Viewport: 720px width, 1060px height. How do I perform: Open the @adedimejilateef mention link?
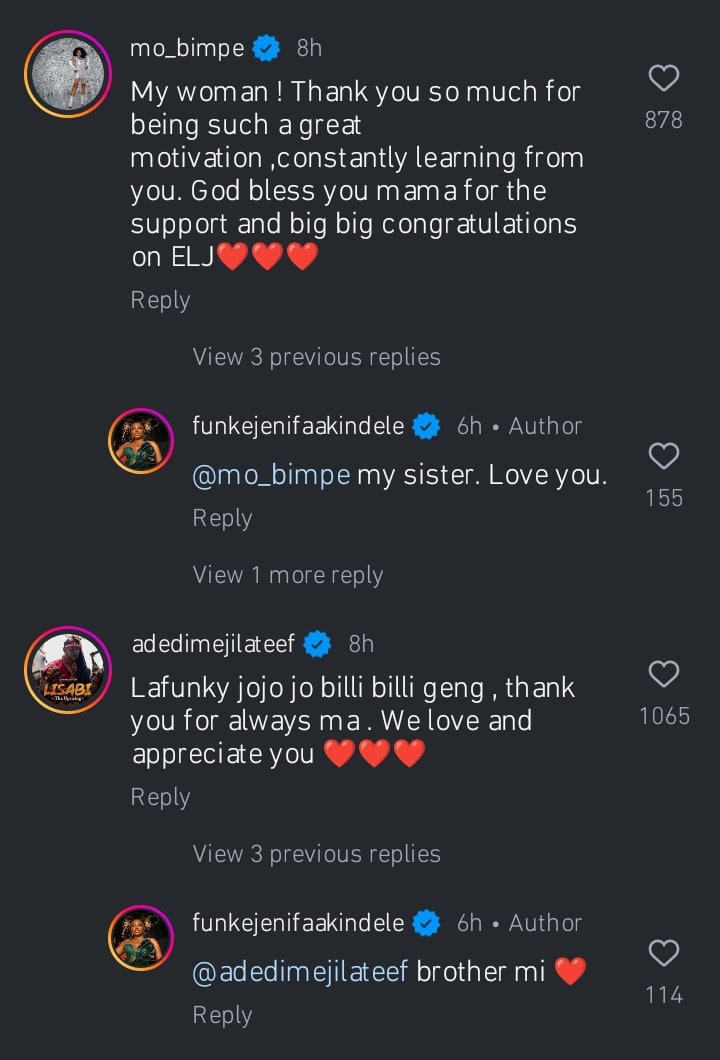(x=300, y=972)
